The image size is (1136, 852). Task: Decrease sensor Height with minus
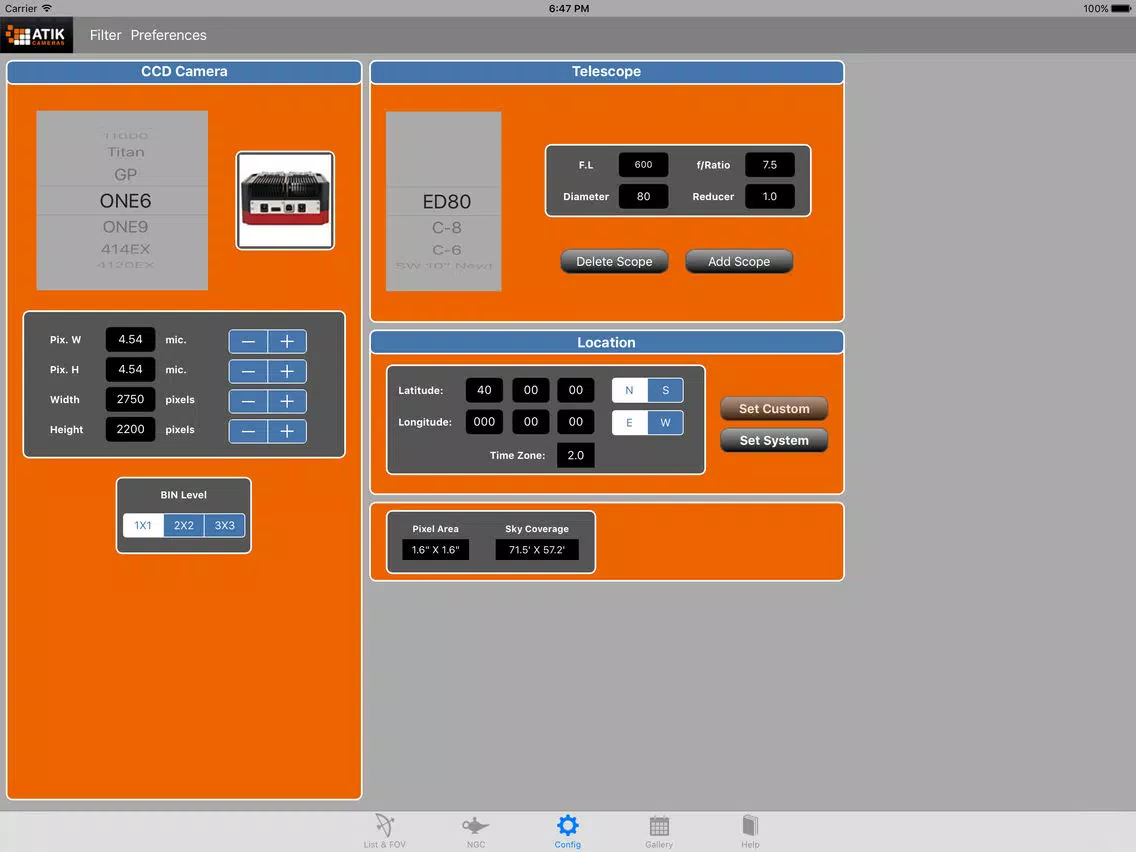tap(248, 432)
